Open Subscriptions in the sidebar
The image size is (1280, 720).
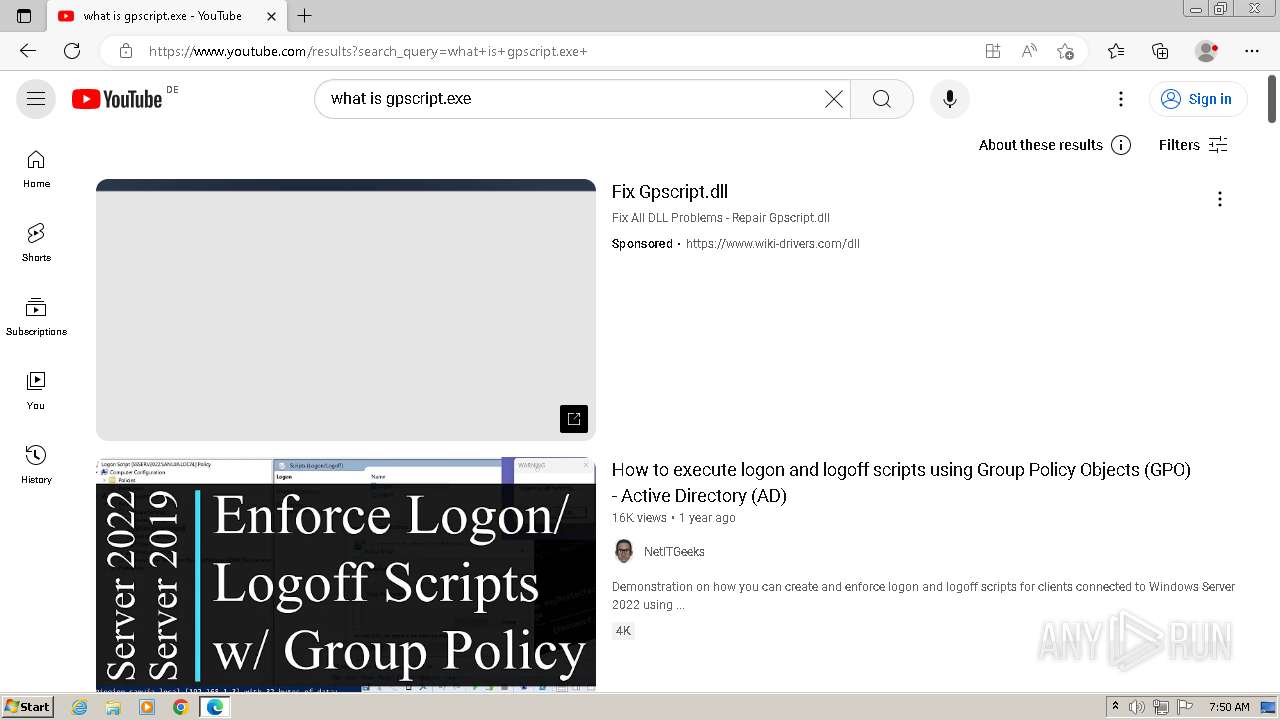36,317
